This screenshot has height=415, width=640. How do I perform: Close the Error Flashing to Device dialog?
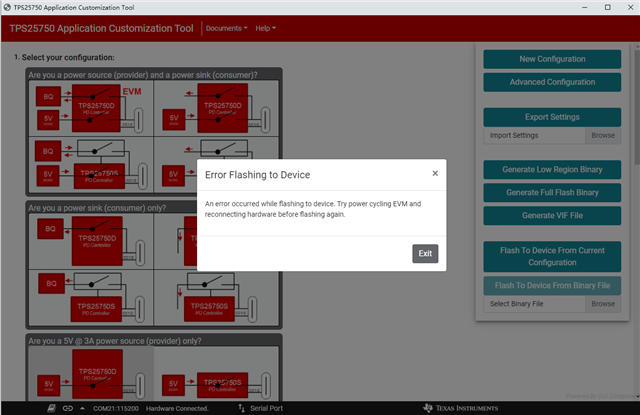[x=435, y=173]
